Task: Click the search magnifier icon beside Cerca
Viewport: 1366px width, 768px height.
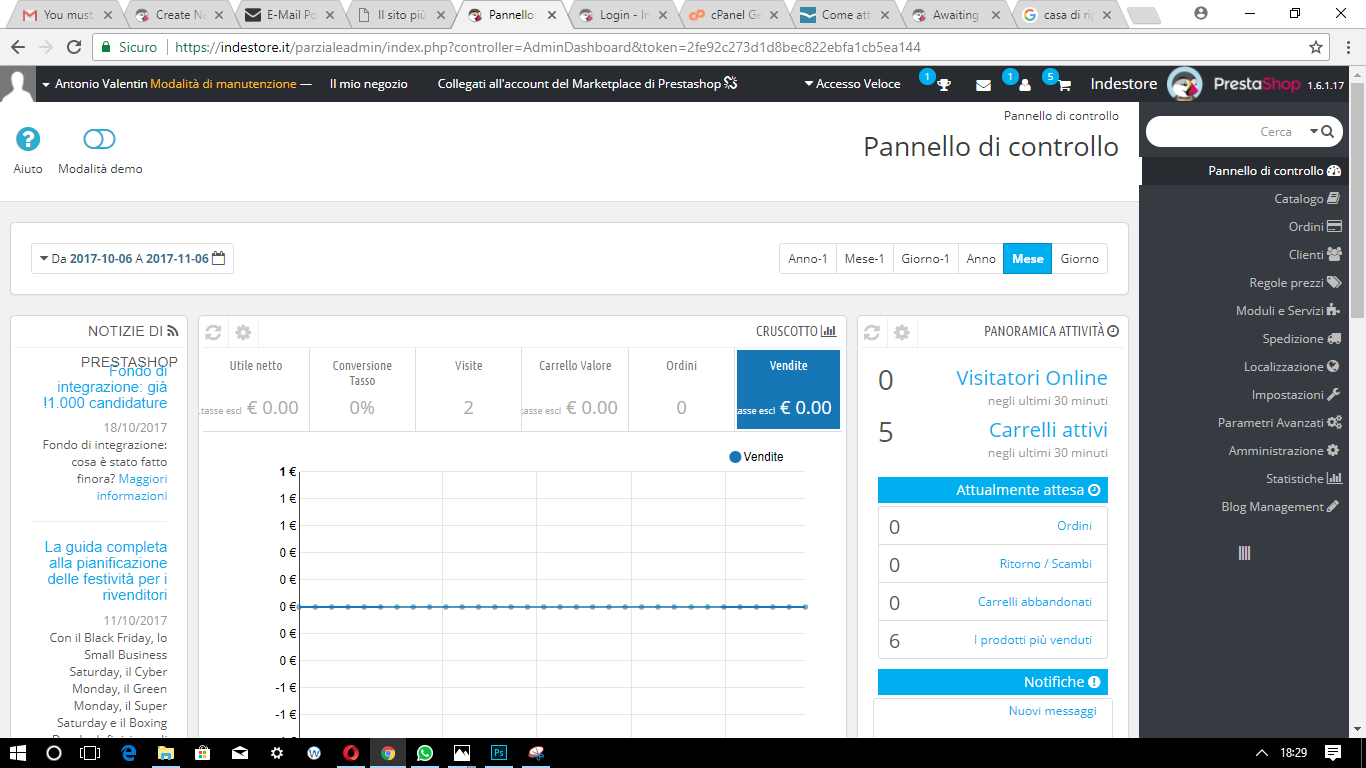Action: point(1327,131)
